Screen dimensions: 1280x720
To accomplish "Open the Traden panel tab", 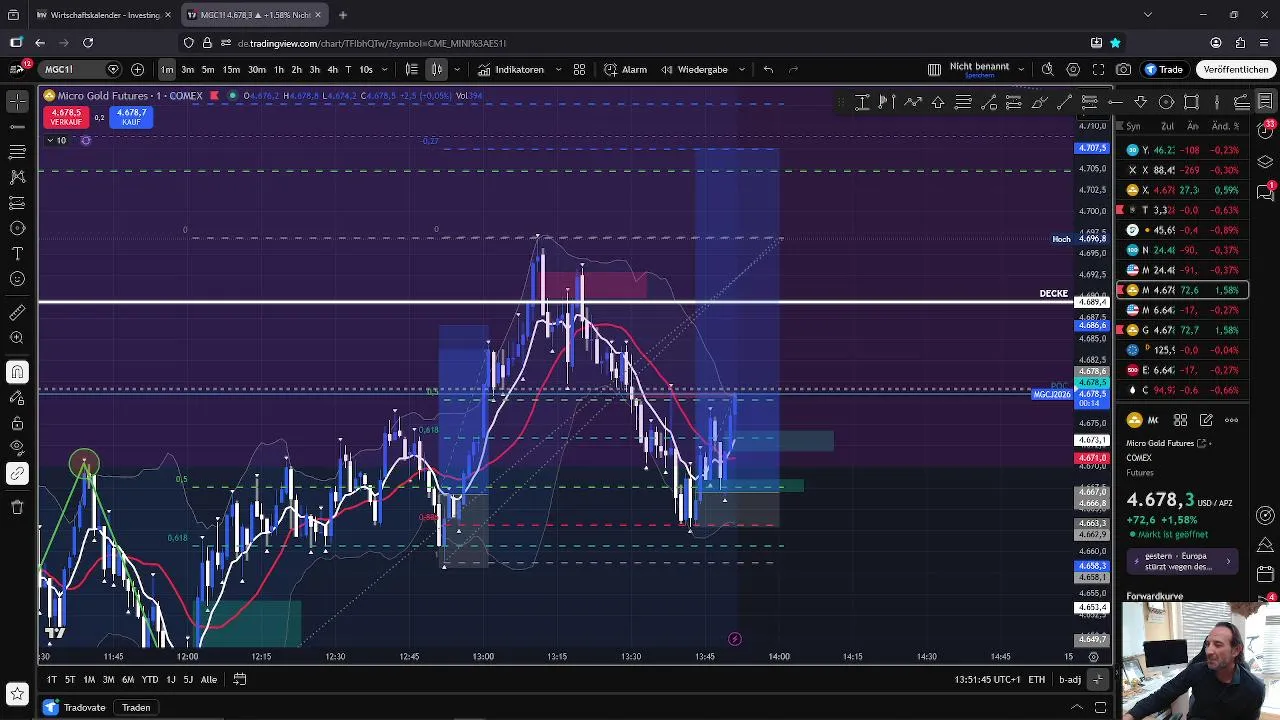I will [x=136, y=708].
